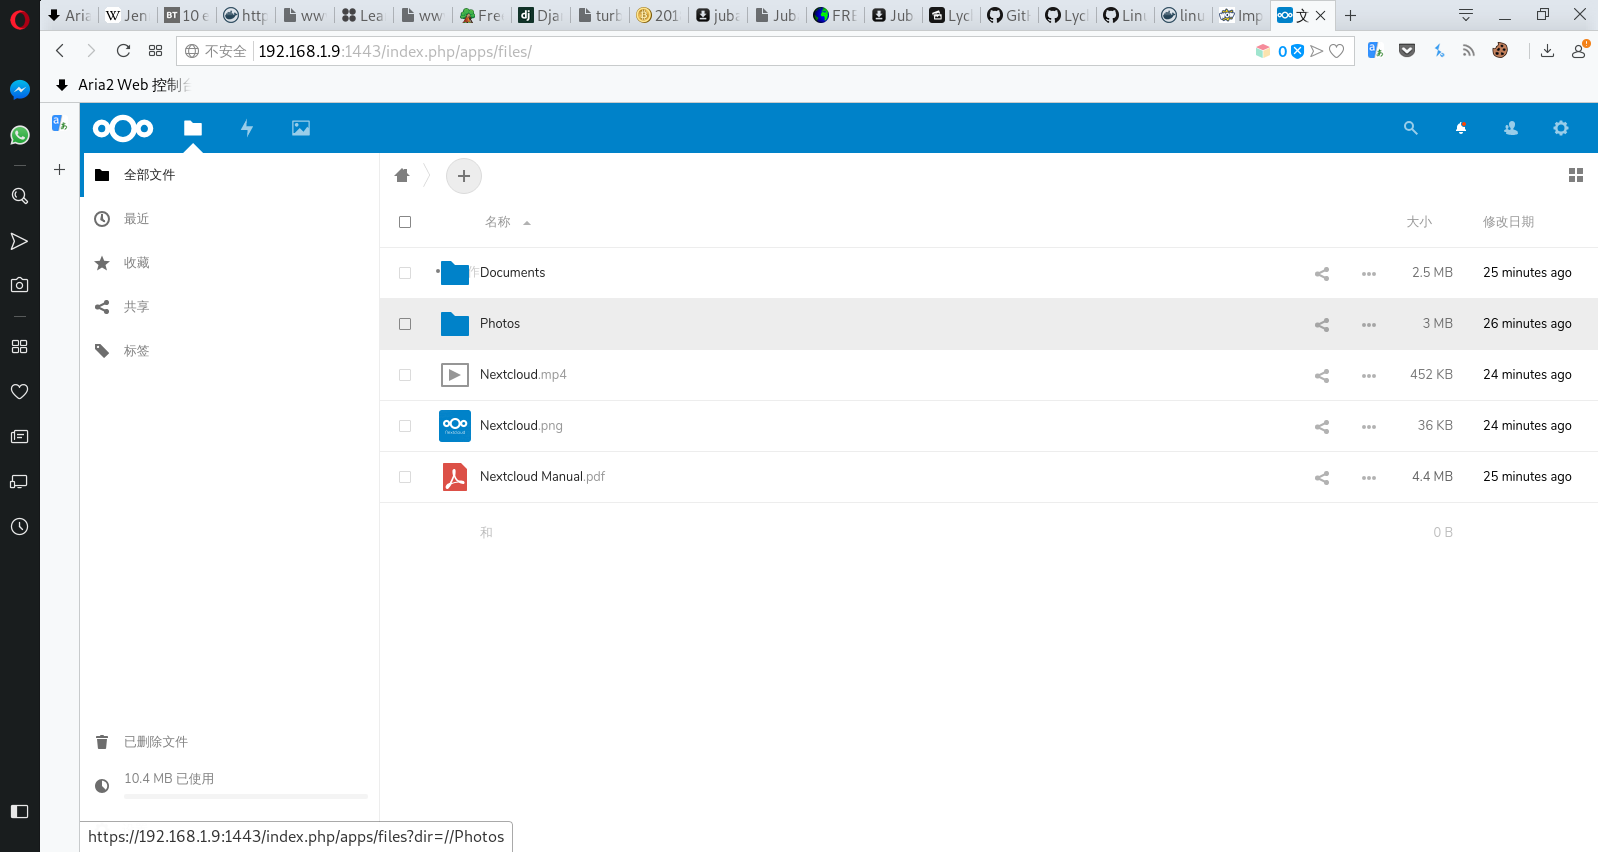Screen dimensions: 1598x852
Task: Tick the select-all files checkbox
Action: coord(405,222)
